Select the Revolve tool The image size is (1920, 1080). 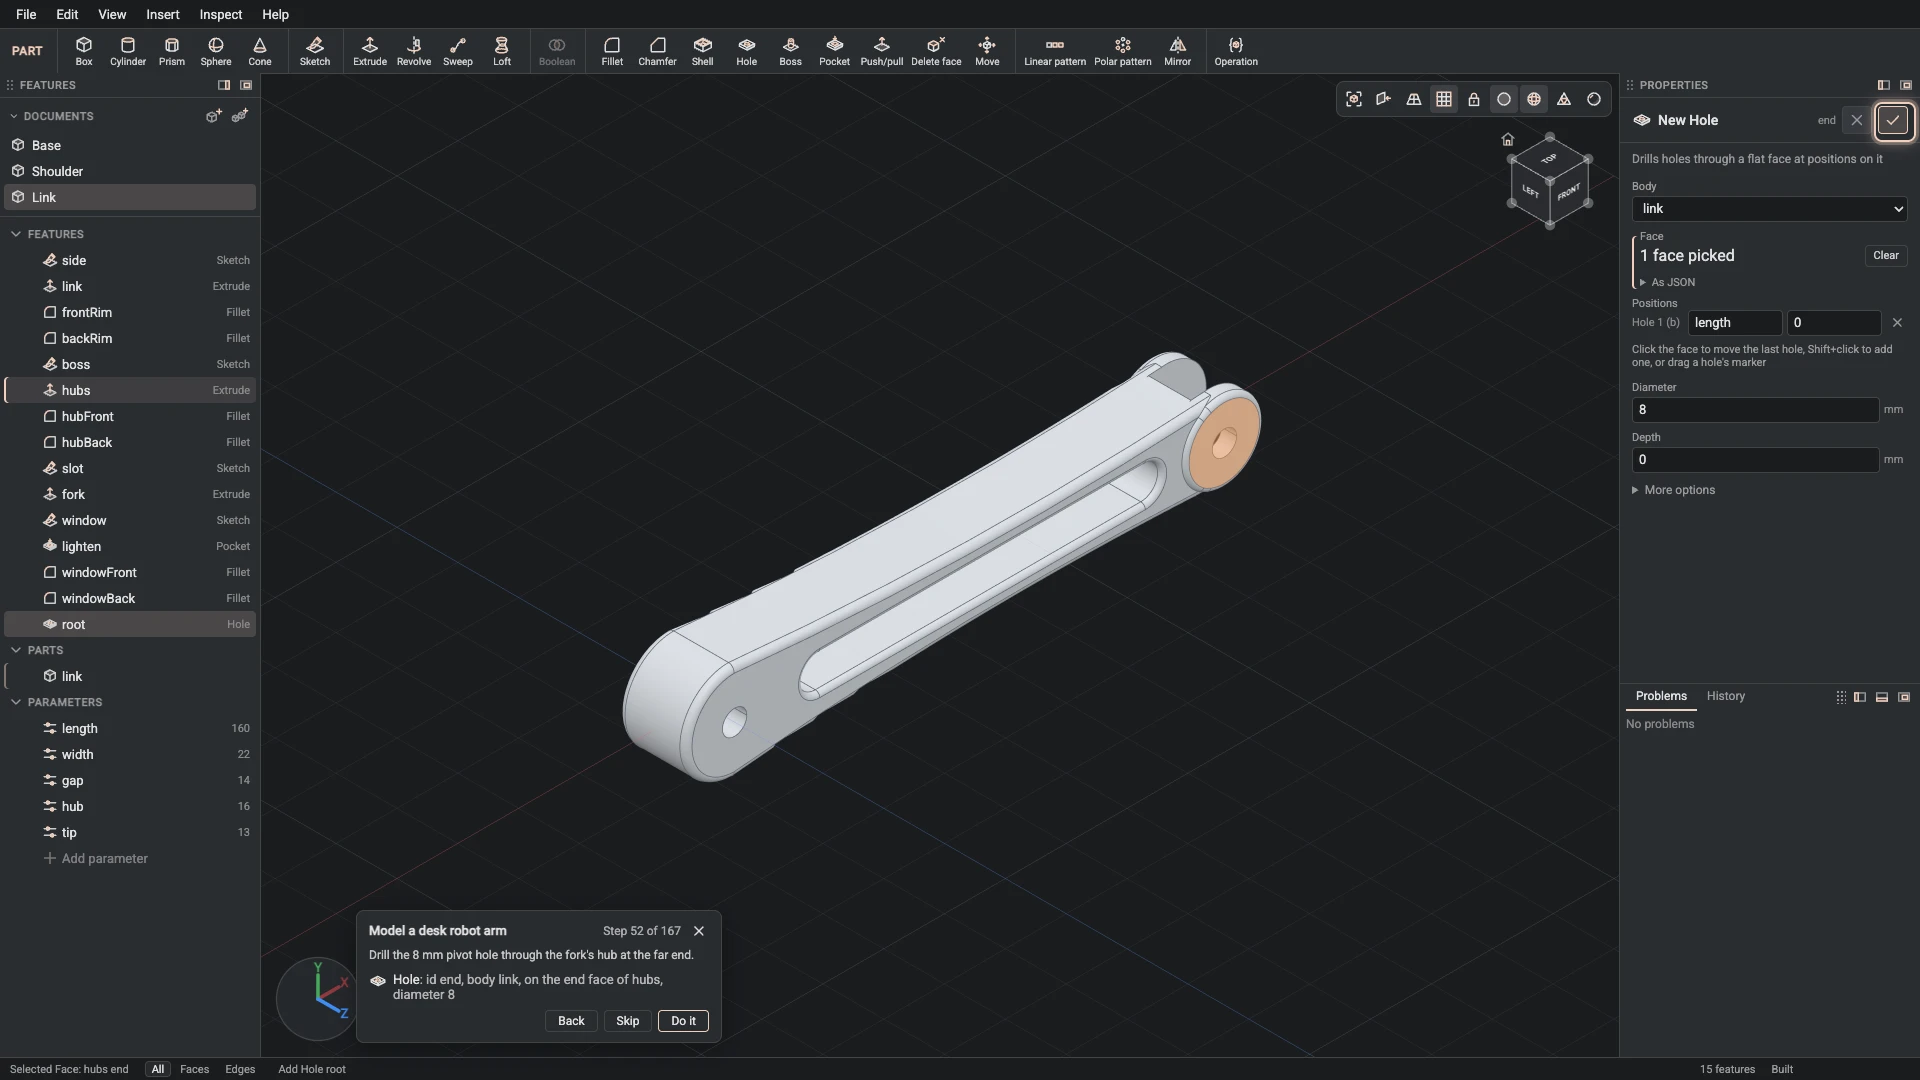(414, 51)
